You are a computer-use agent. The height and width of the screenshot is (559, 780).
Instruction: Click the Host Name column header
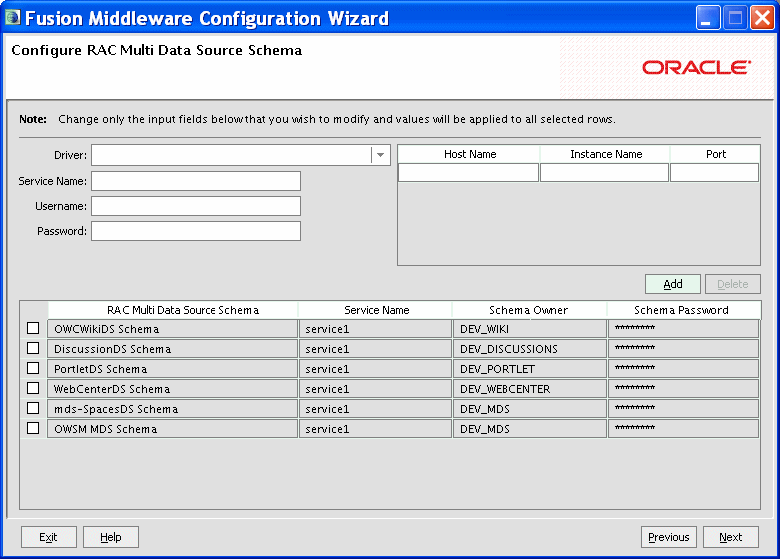[469, 154]
